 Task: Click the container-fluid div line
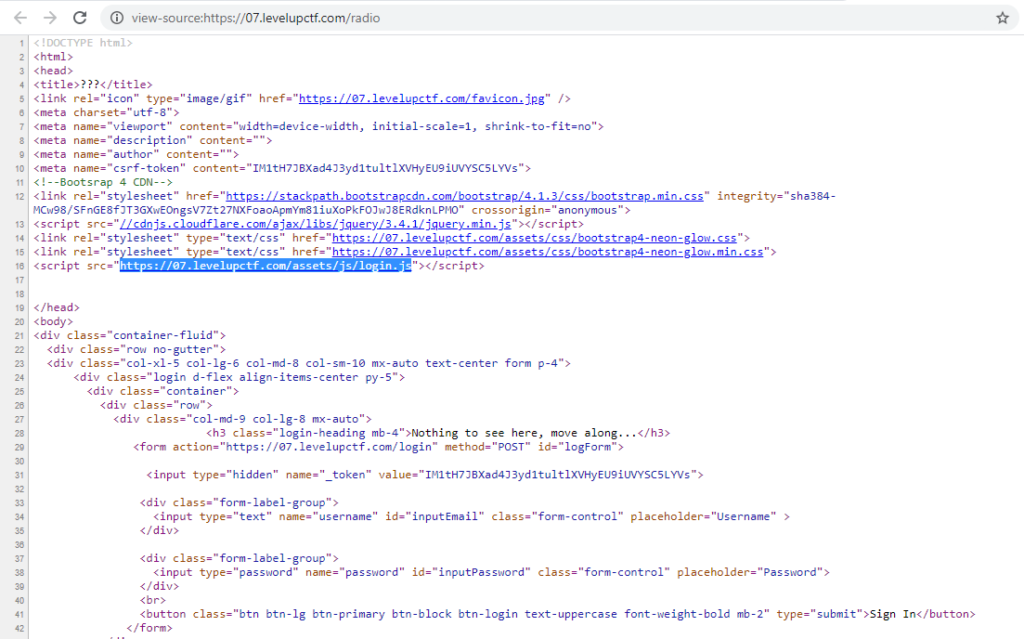pos(130,335)
